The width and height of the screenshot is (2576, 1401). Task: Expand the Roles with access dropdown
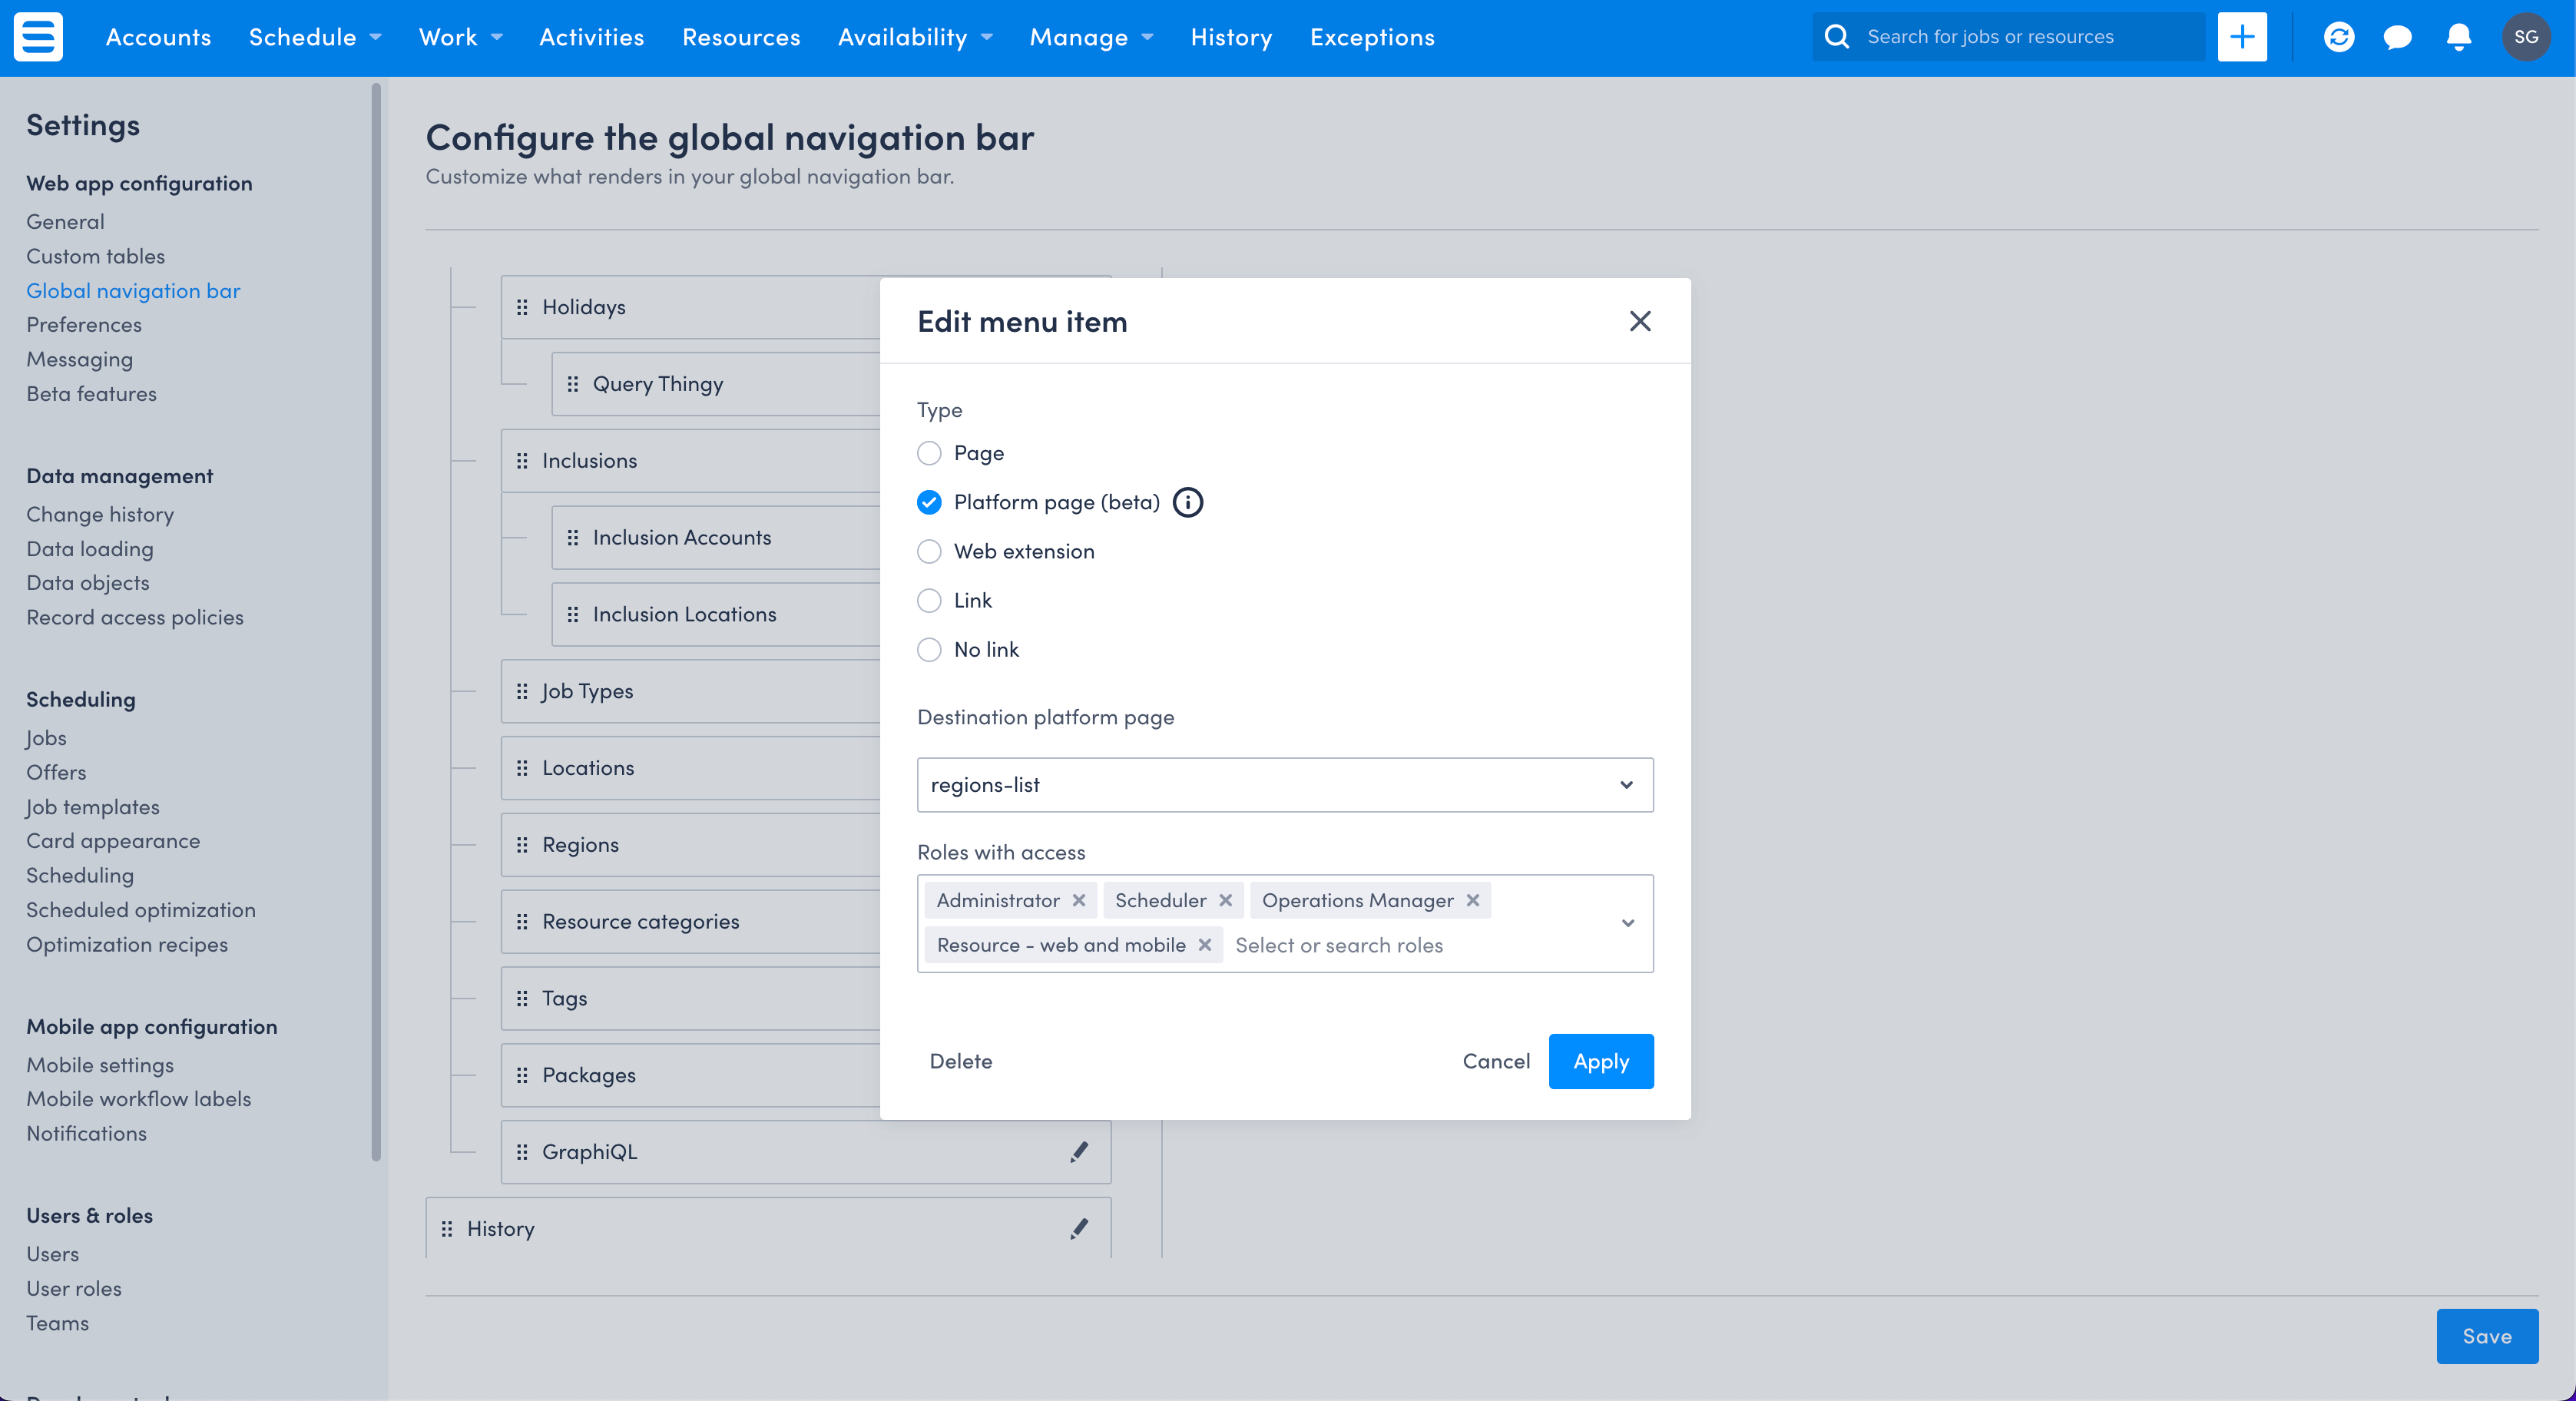coord(1627,923)
